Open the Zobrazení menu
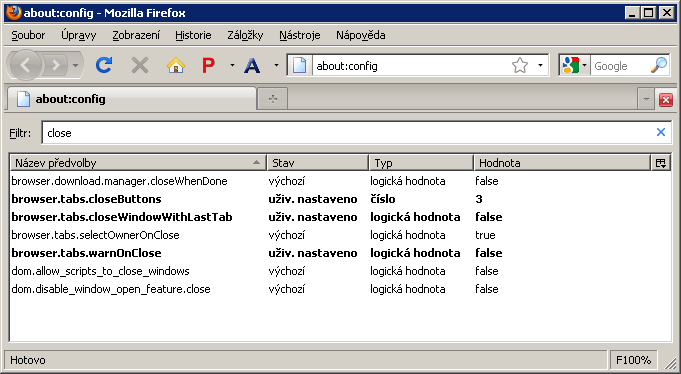 click(x=136, y=35)
